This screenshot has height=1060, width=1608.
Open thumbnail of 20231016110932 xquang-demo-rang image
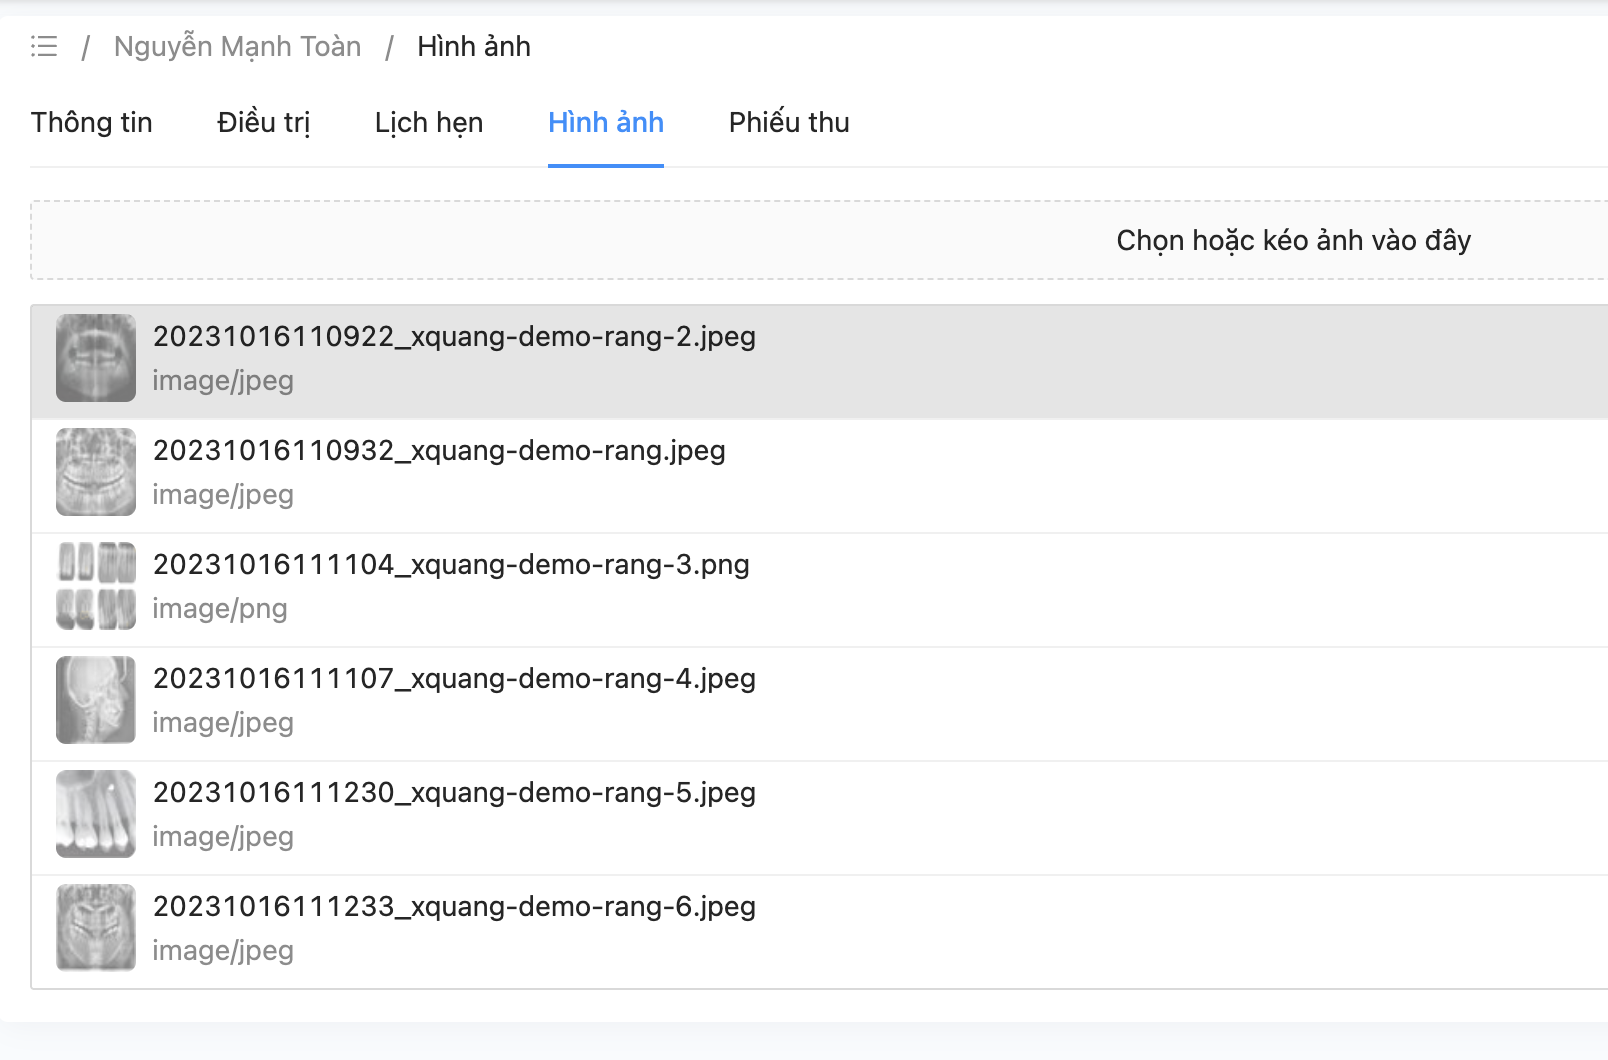point(96,472)
